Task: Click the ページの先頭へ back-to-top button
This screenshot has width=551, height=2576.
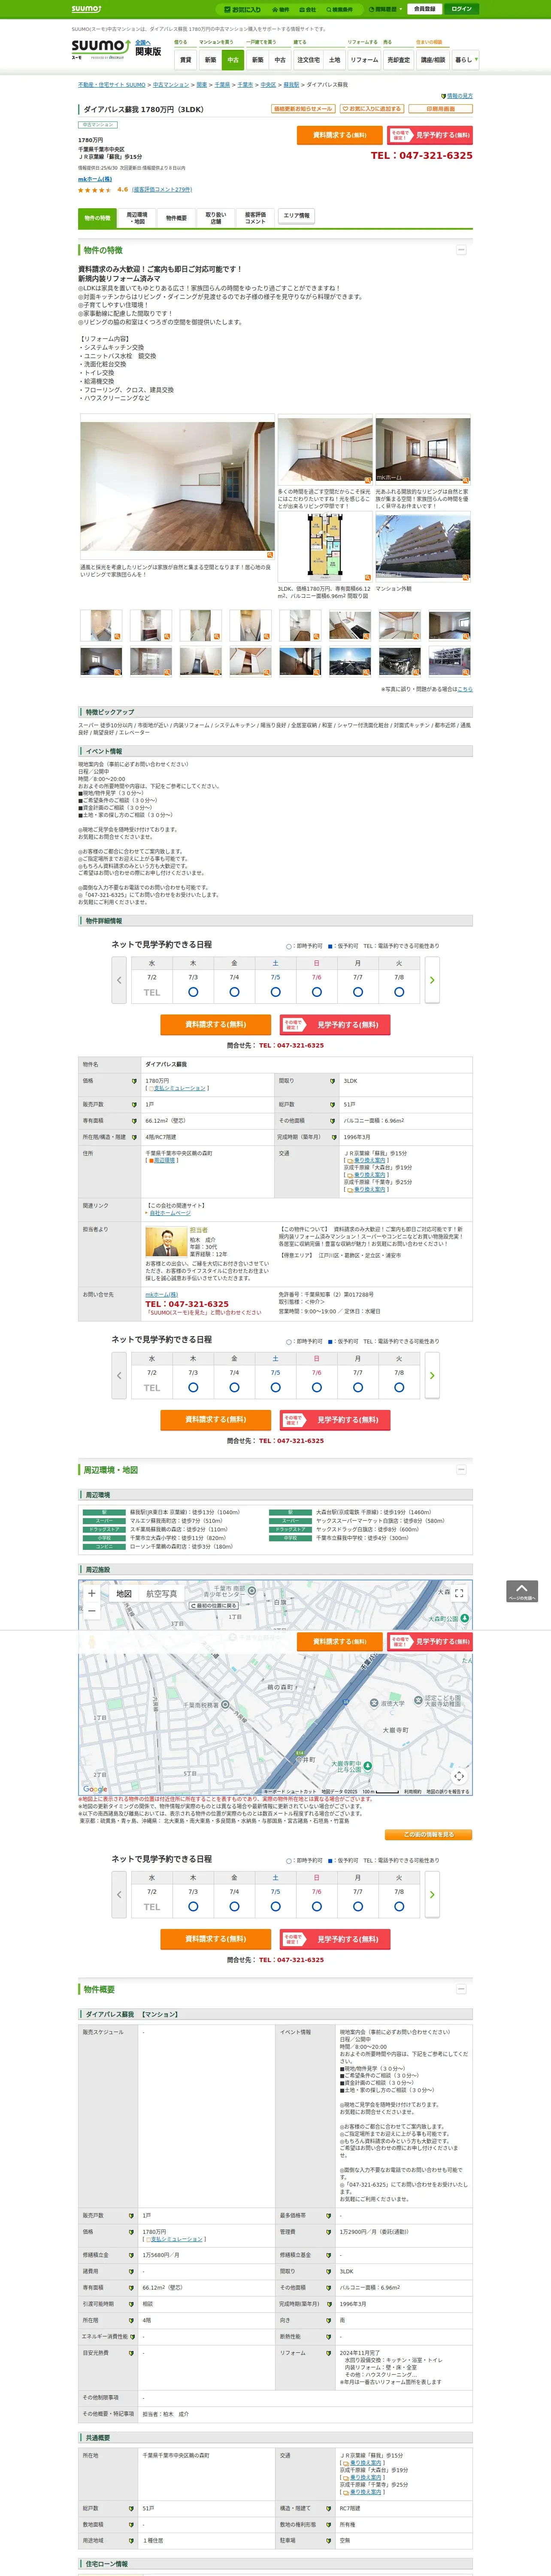Action: (x=522, y=1591)
